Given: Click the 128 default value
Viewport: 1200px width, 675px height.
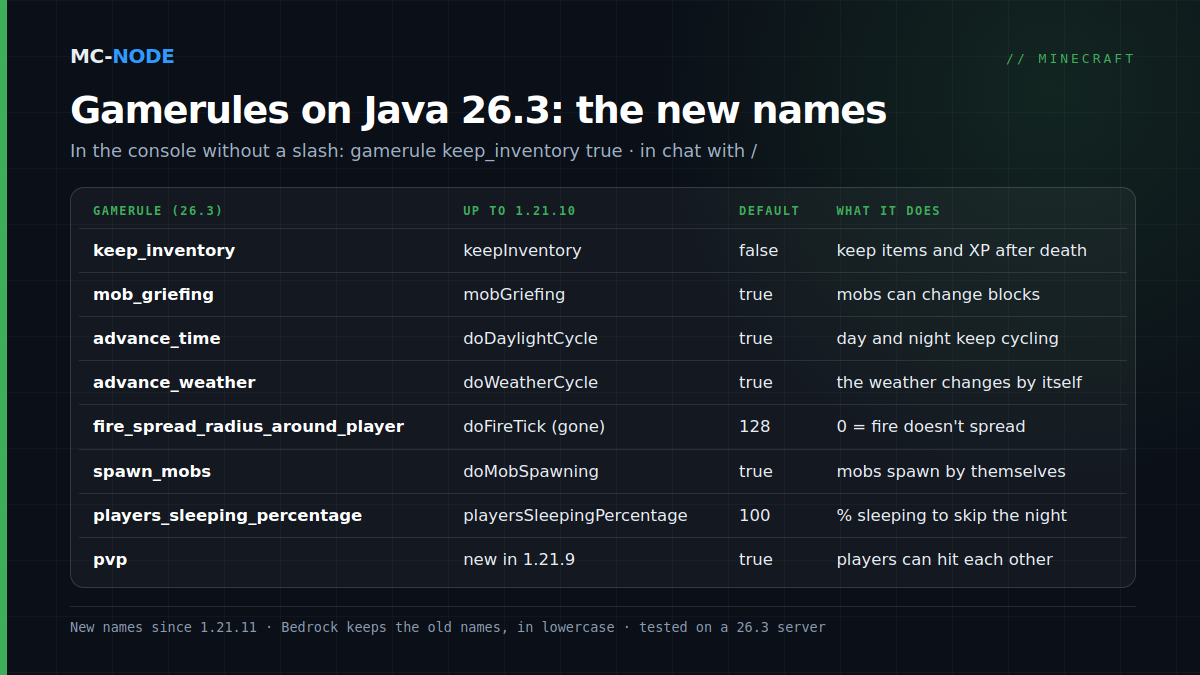Looking at the screenshot, I should pyautogui.click(x=755, y=426).
